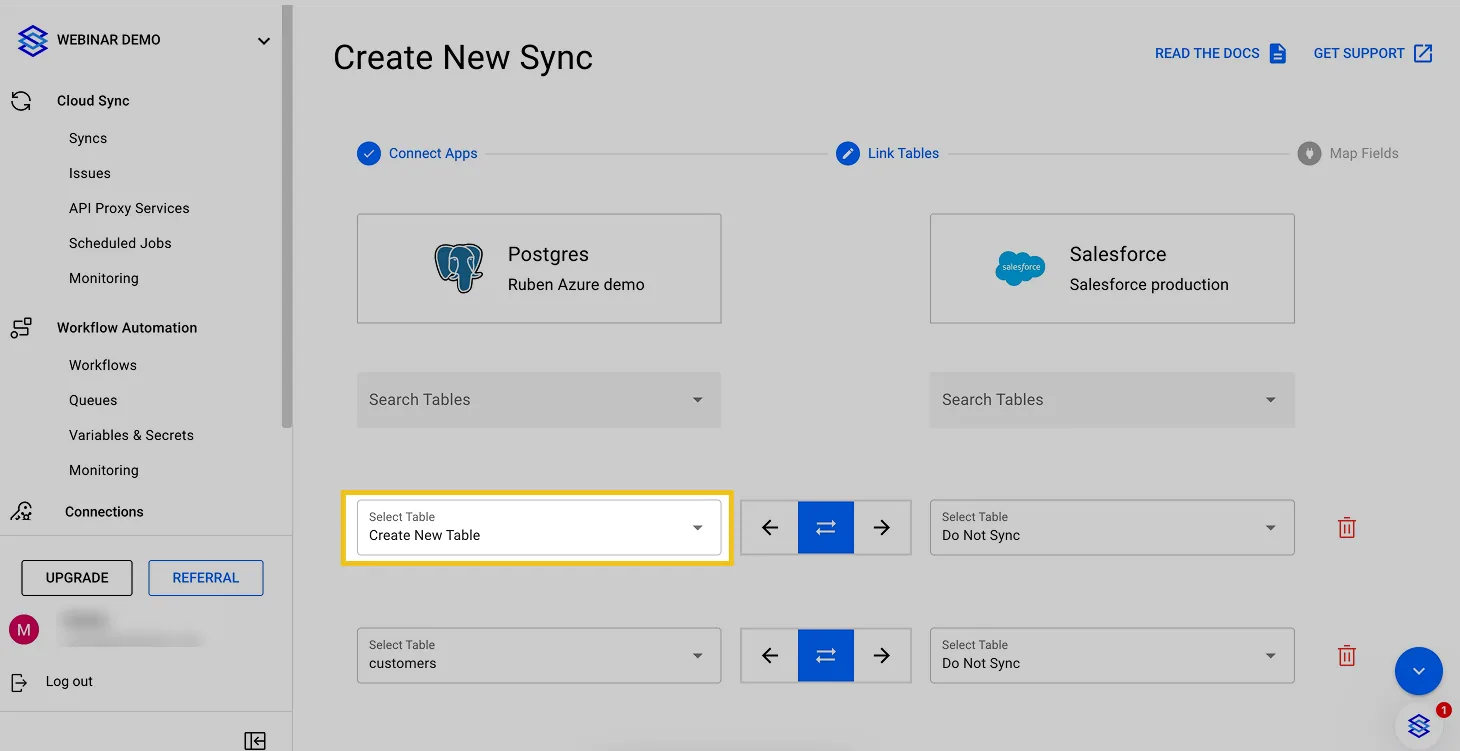Open Variables & Secrets
The image size is (1460, 751).
[x=131, y=436]
